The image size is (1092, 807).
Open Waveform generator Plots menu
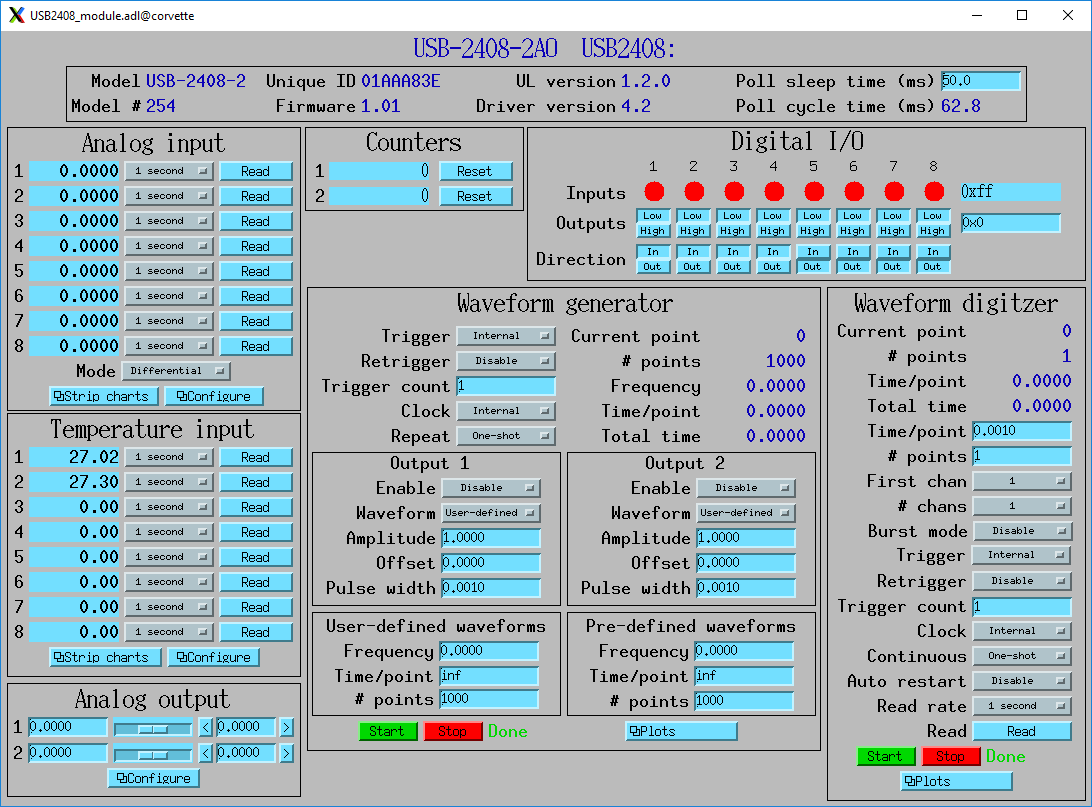click(681, 731)
